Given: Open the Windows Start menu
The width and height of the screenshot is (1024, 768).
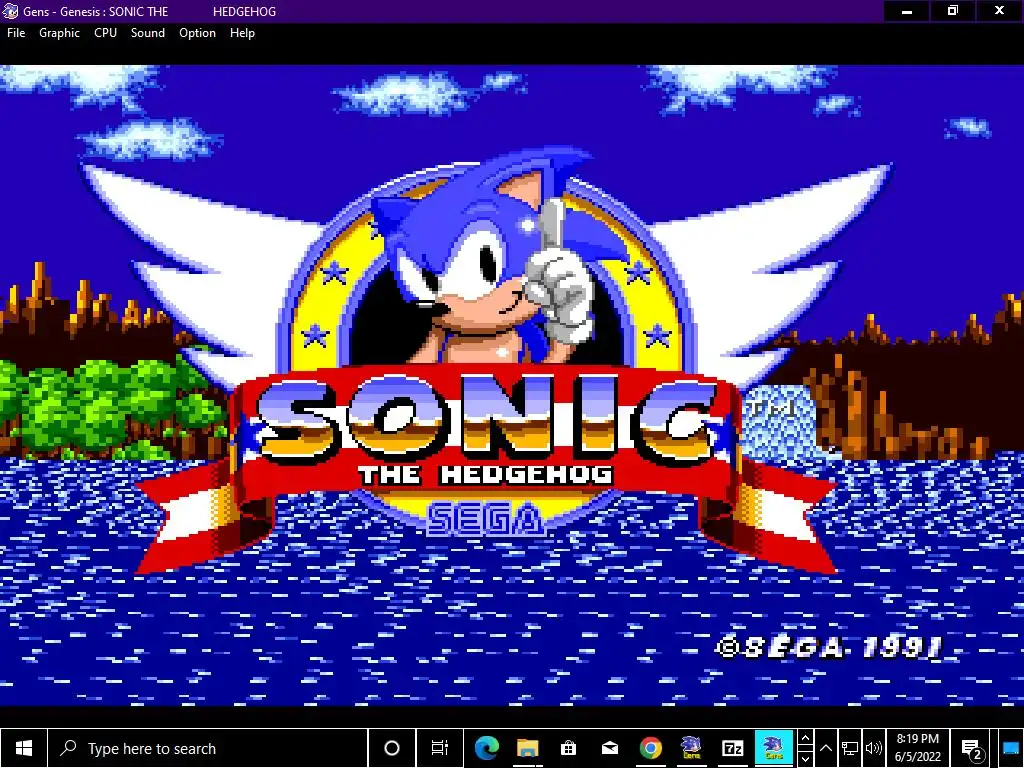Looking at the screenshot, I should pyautogui.click(x=24, y=748).
